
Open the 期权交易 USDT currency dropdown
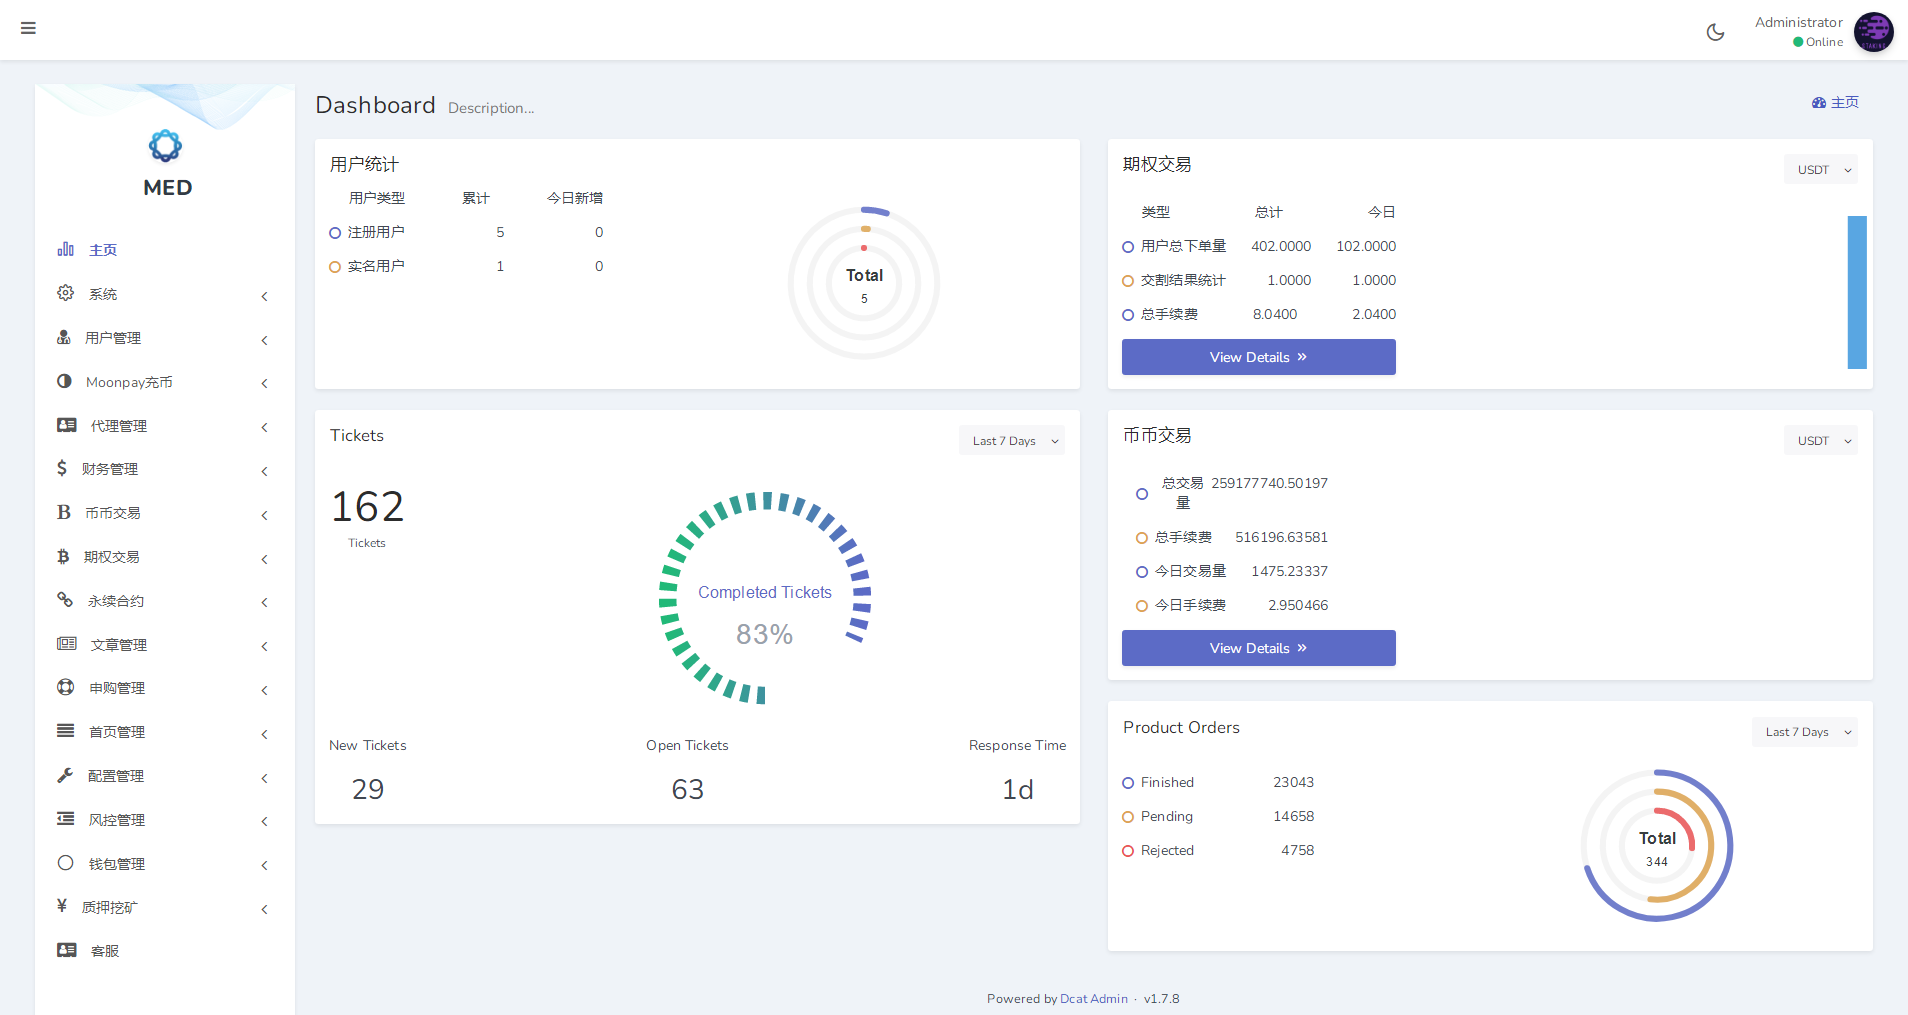pyautogui.click(x=1820, y=170)
